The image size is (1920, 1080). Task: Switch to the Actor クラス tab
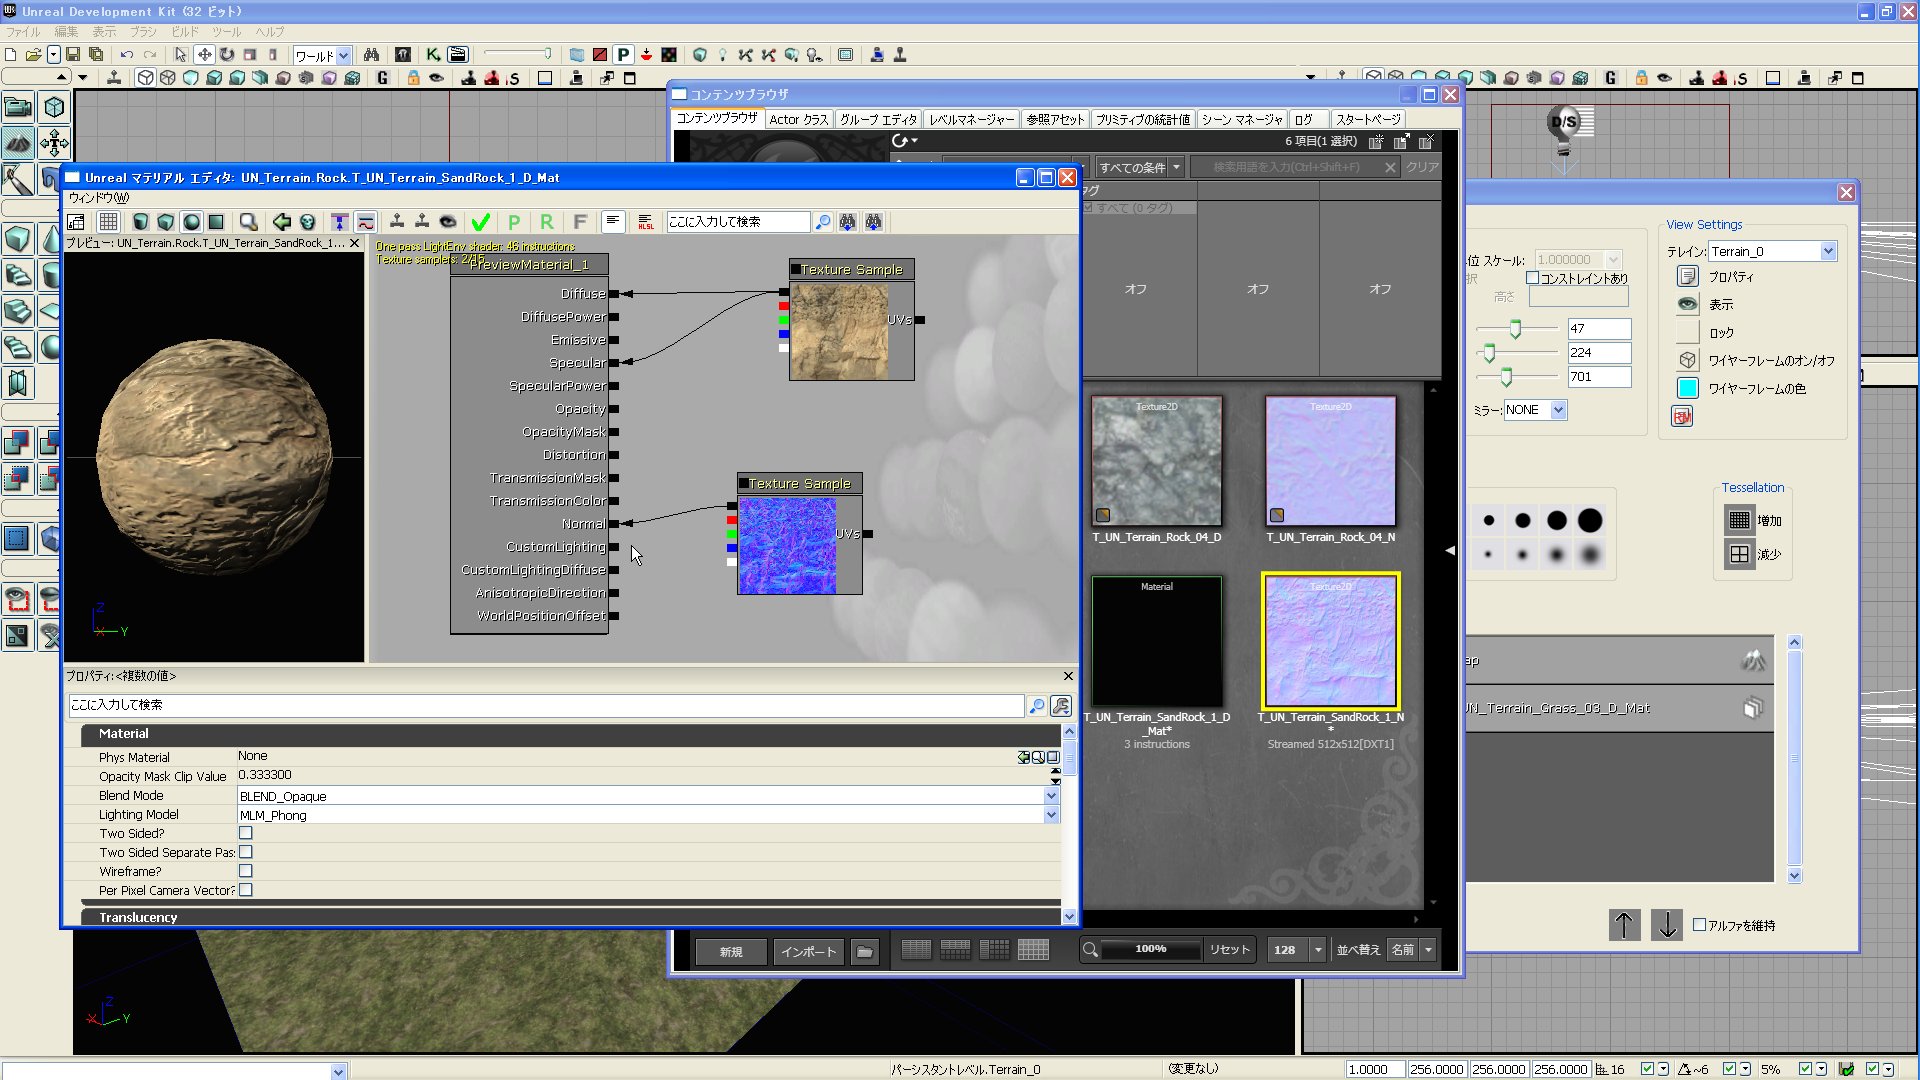(798, 119)
